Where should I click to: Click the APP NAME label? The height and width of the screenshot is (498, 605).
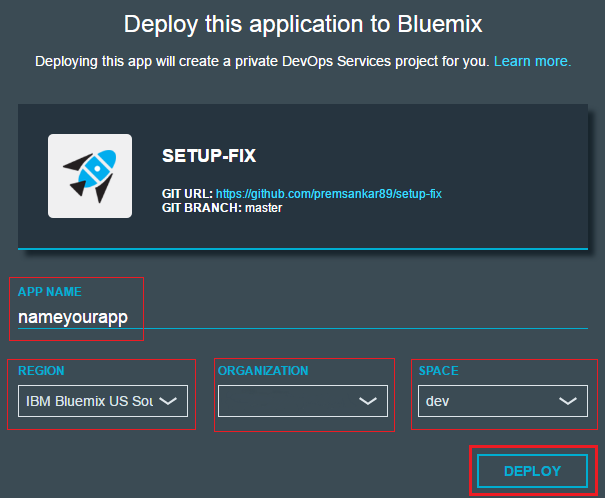(50, 292)
